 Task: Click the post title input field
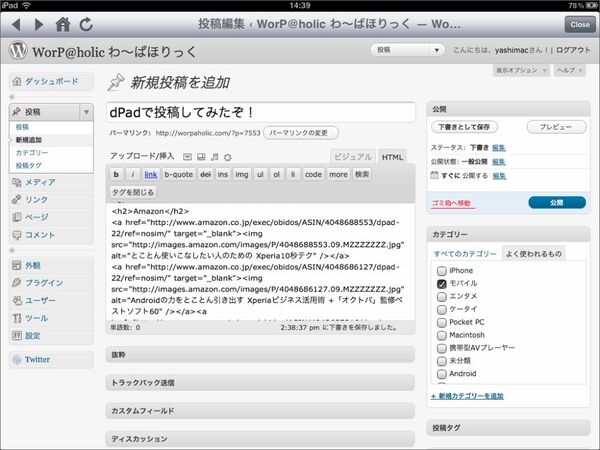pyautogui.click(x=261, y=112)
